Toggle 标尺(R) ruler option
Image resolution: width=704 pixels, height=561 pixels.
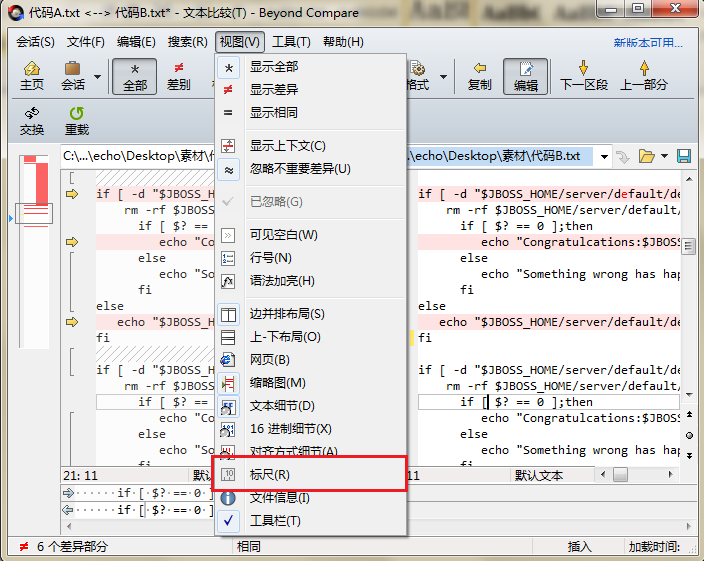pyautogui.click(x=311, y=474)
